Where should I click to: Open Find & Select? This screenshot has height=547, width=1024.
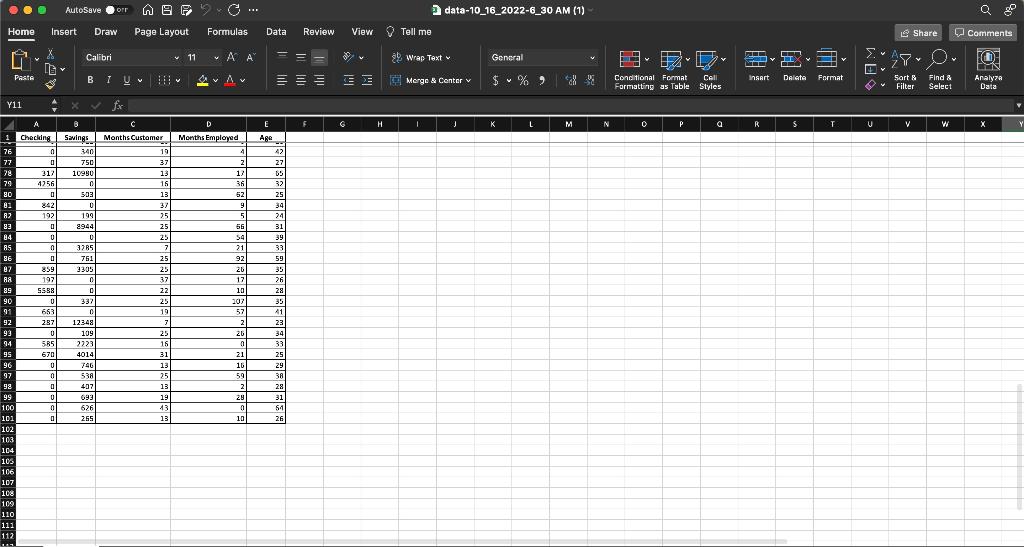pyautogui.click(x=940, y=70)
